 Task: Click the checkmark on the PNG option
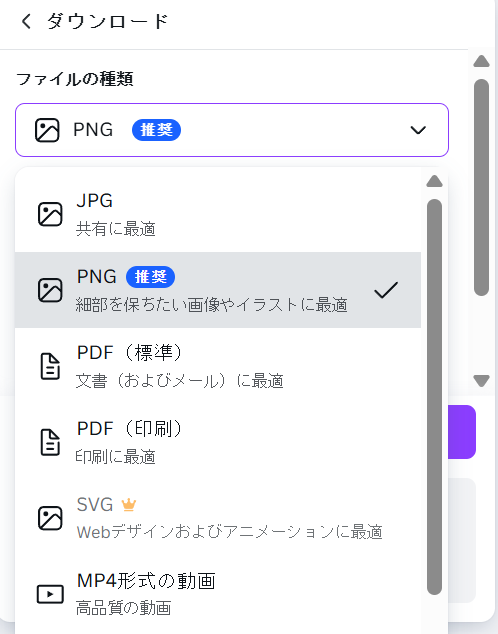(x=386, y=290)
